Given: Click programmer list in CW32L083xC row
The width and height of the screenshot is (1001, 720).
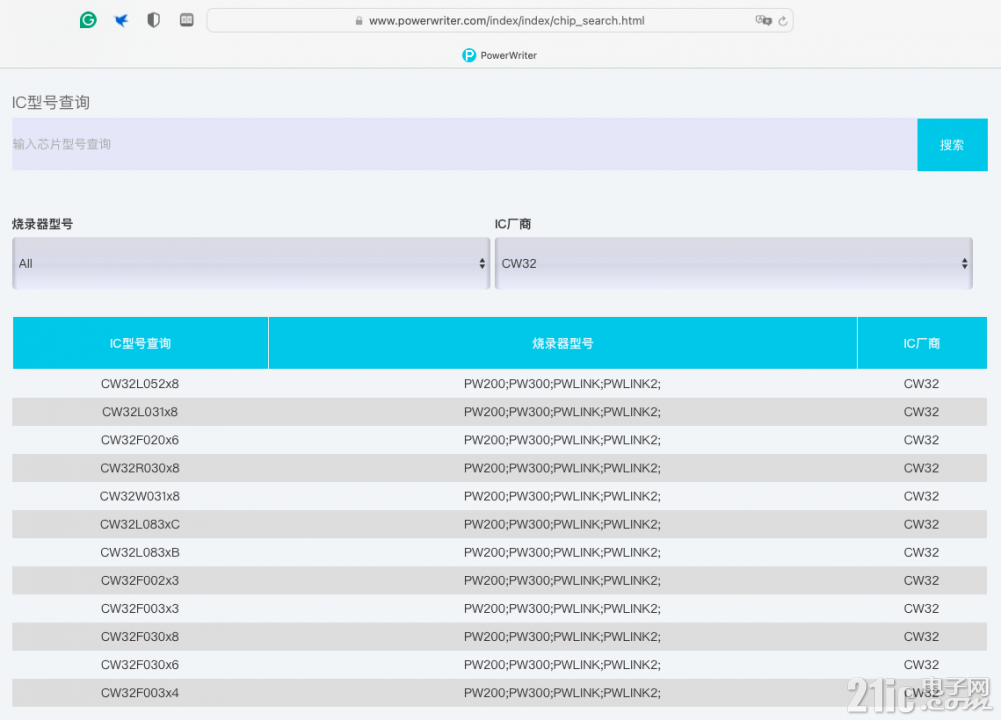Looking at the screenshot, I should [562, 524].
